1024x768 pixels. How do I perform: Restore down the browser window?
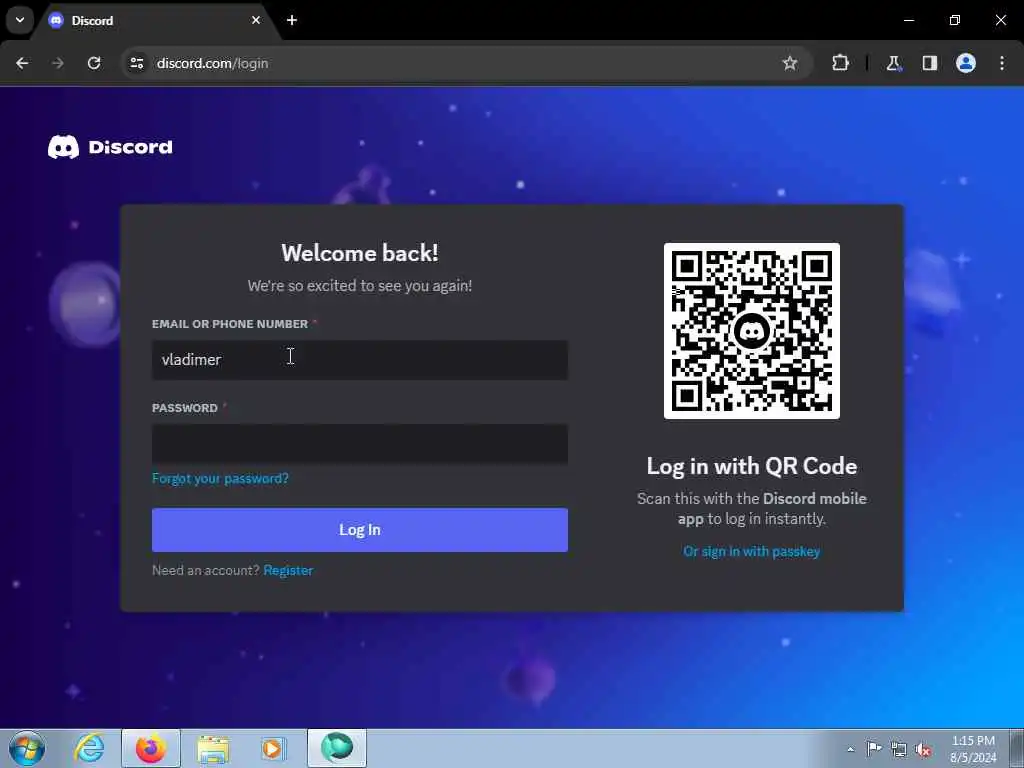pos(955,20)
